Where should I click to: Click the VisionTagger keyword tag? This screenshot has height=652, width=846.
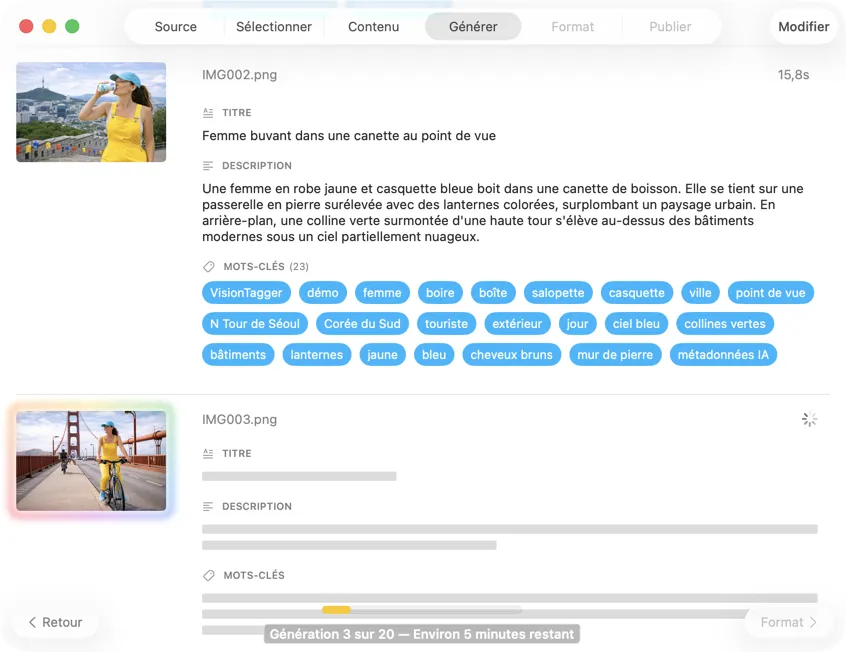247,293
